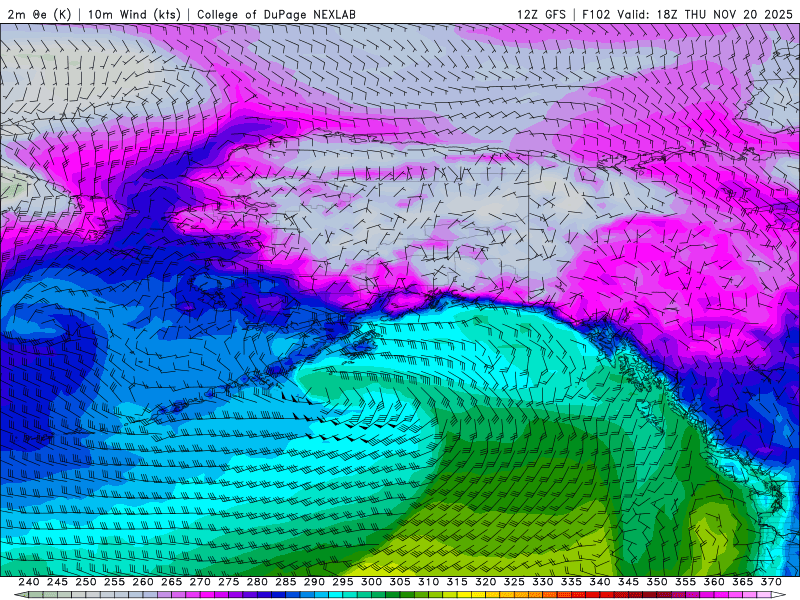Click the 260 value on the color scale
Viewport: 800px width, 600px height.
pyautogui.click(x=143, y=582)
